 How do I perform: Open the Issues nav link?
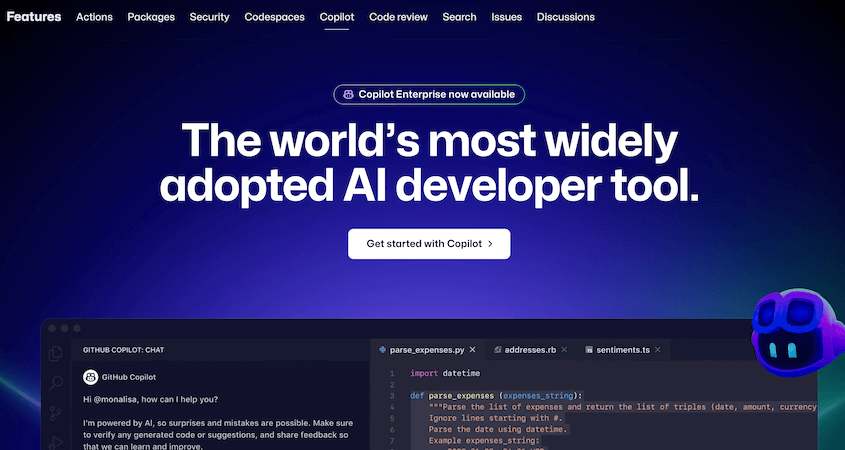[x=507, y=17]
